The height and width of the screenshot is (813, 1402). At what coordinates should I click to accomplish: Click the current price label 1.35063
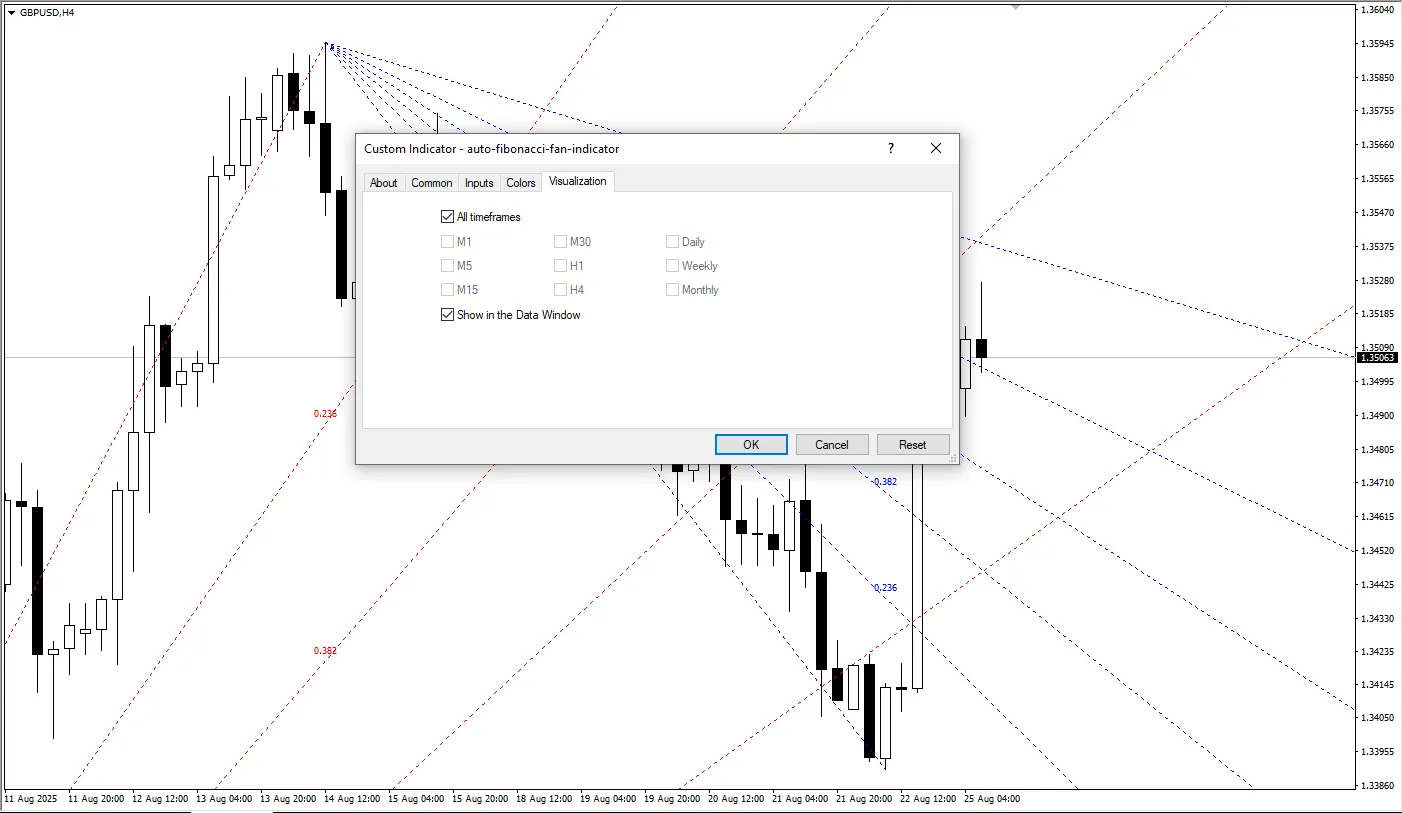point(1378,357)
